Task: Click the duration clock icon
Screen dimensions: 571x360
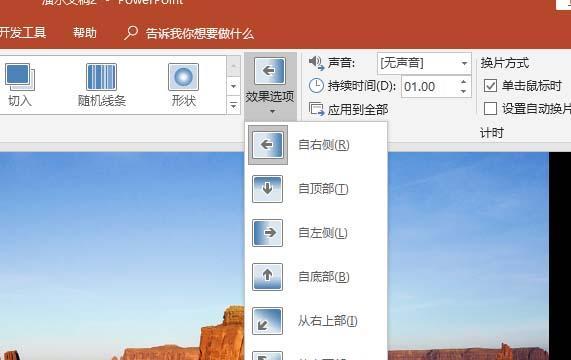Action: (x=316, y=86)
